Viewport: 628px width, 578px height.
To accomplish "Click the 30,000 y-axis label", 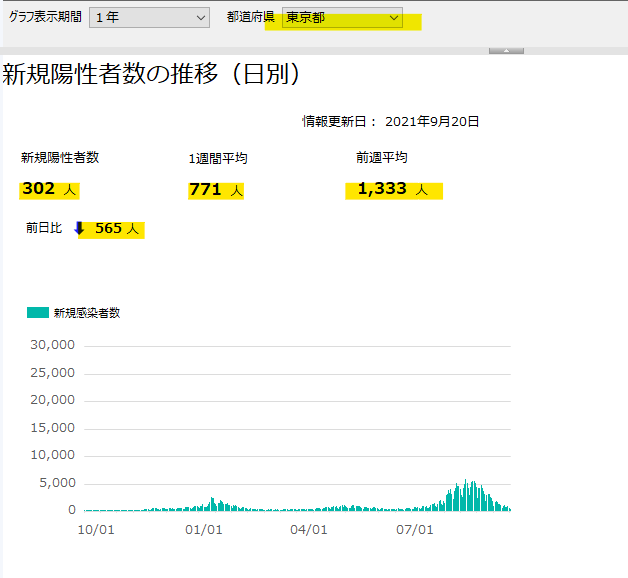I will point(55,345).
